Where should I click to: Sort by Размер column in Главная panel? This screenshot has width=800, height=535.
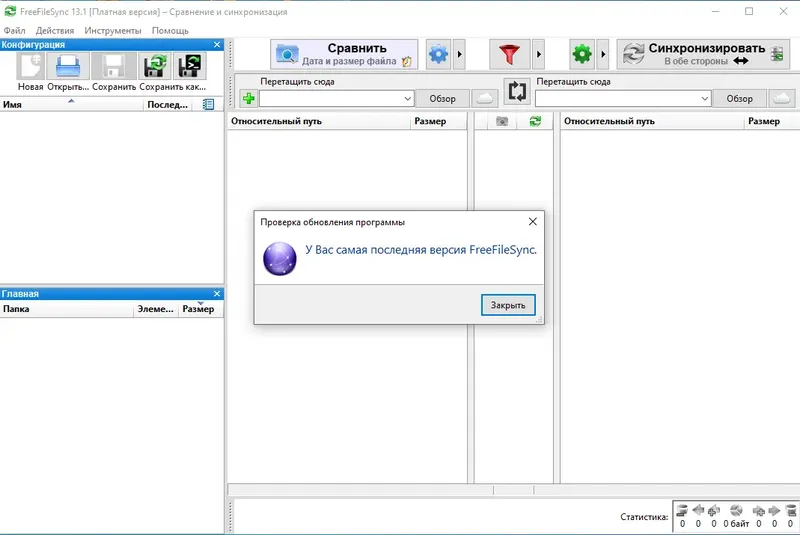coord(201,309)
